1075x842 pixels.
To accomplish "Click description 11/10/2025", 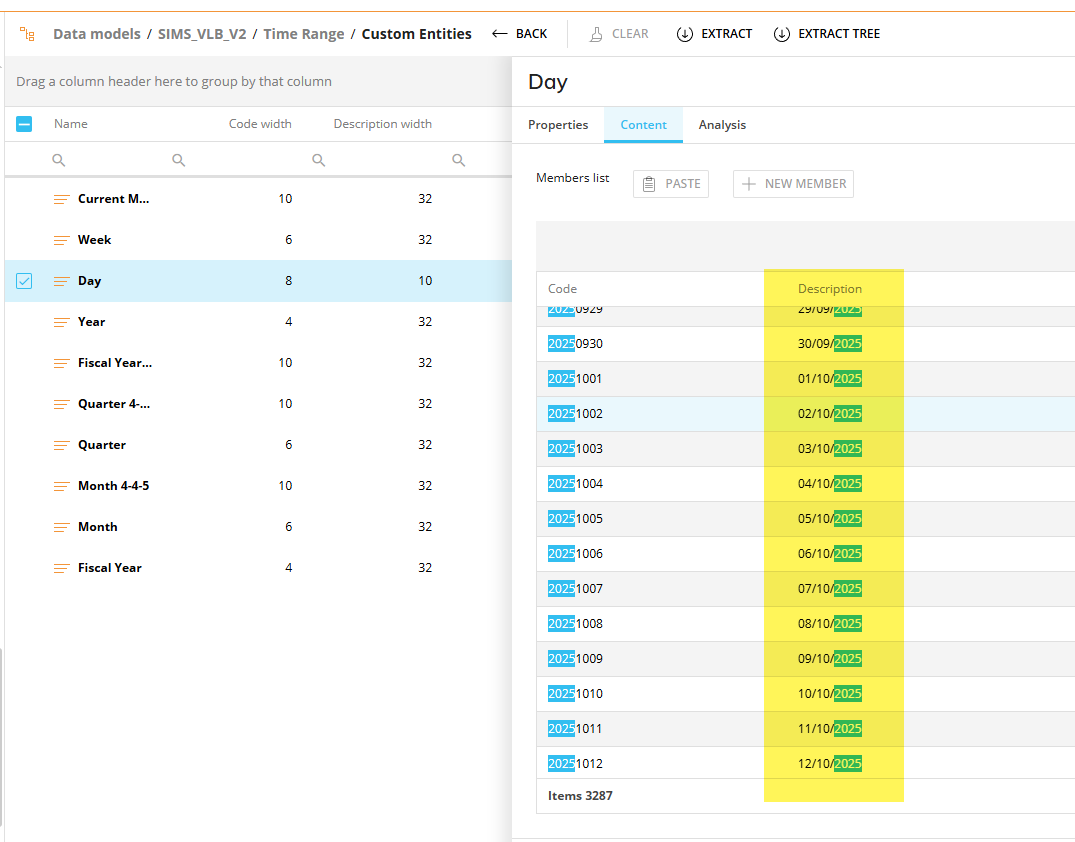I will [830, 728].
